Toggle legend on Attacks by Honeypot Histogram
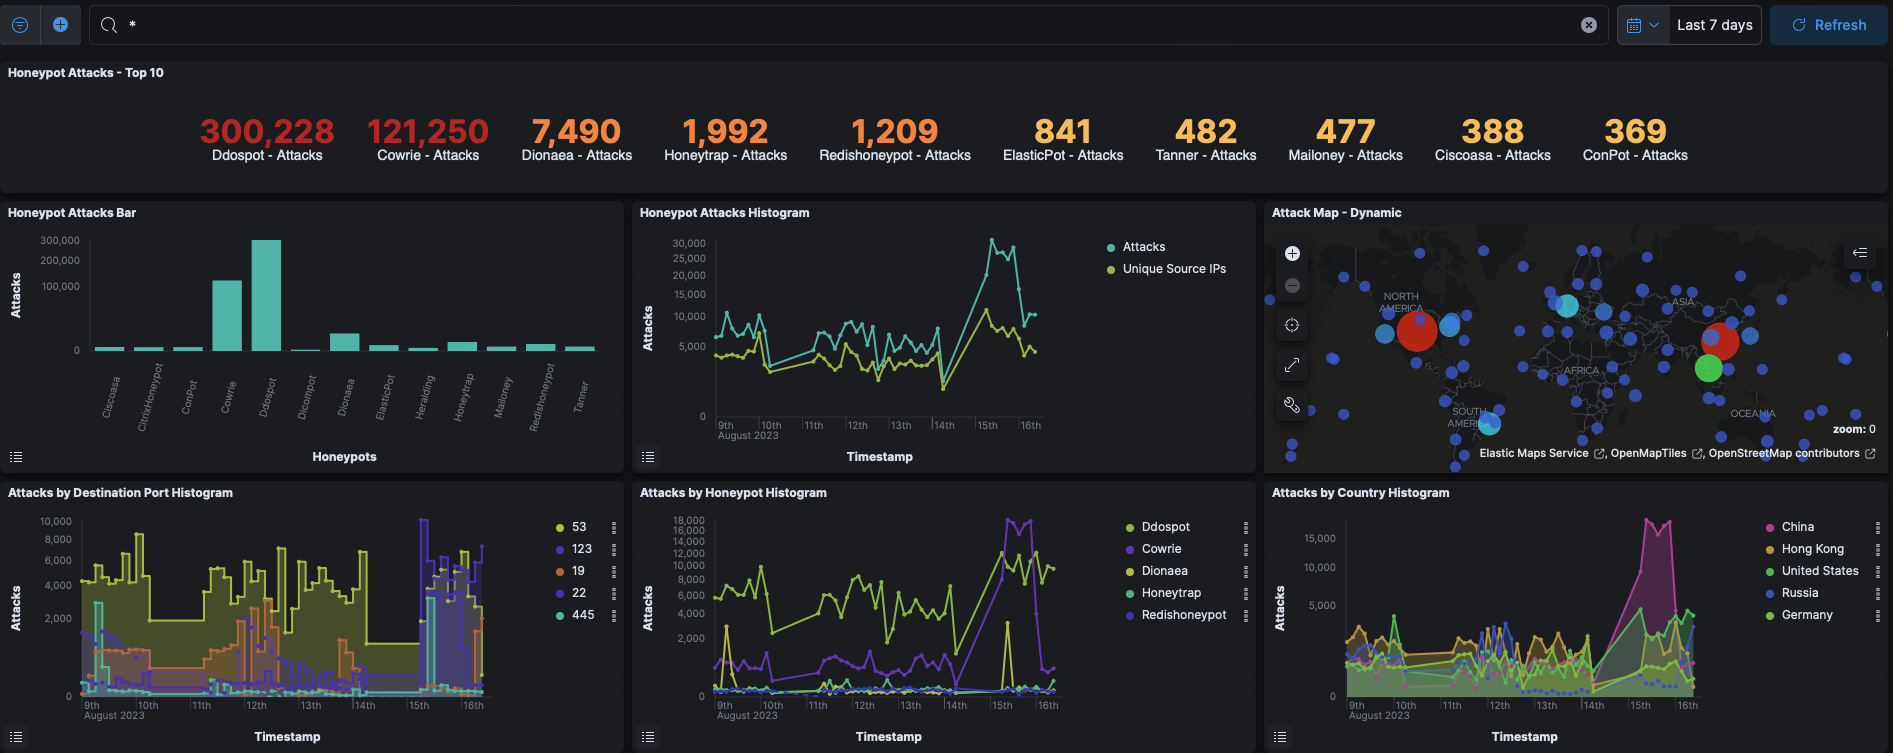Viewport: 1893px width, 753px height. (x=648, y=737)
